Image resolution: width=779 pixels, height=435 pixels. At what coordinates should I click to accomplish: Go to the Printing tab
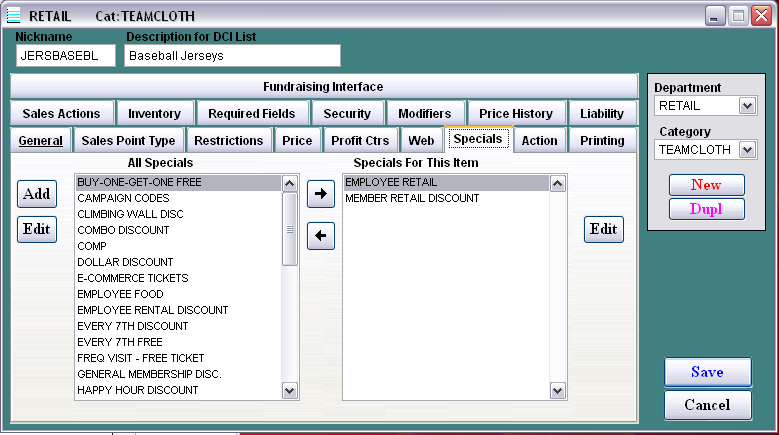[602, 141]
